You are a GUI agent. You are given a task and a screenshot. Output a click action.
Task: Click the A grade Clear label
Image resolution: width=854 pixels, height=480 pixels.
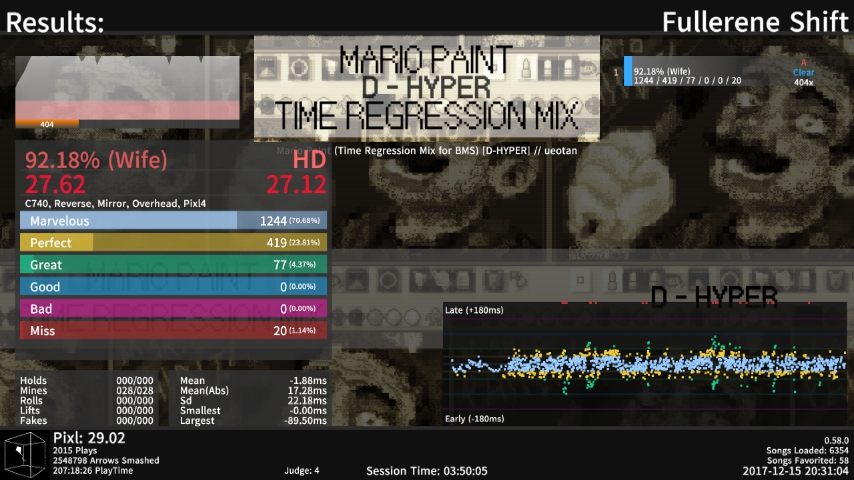(803, 67)
